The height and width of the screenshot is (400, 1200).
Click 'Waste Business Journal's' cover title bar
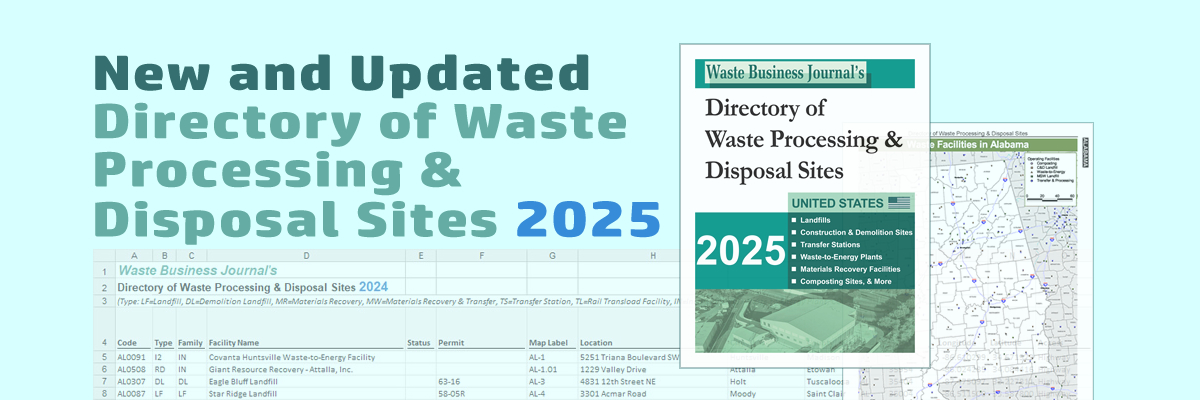click(x=805, y=74)
